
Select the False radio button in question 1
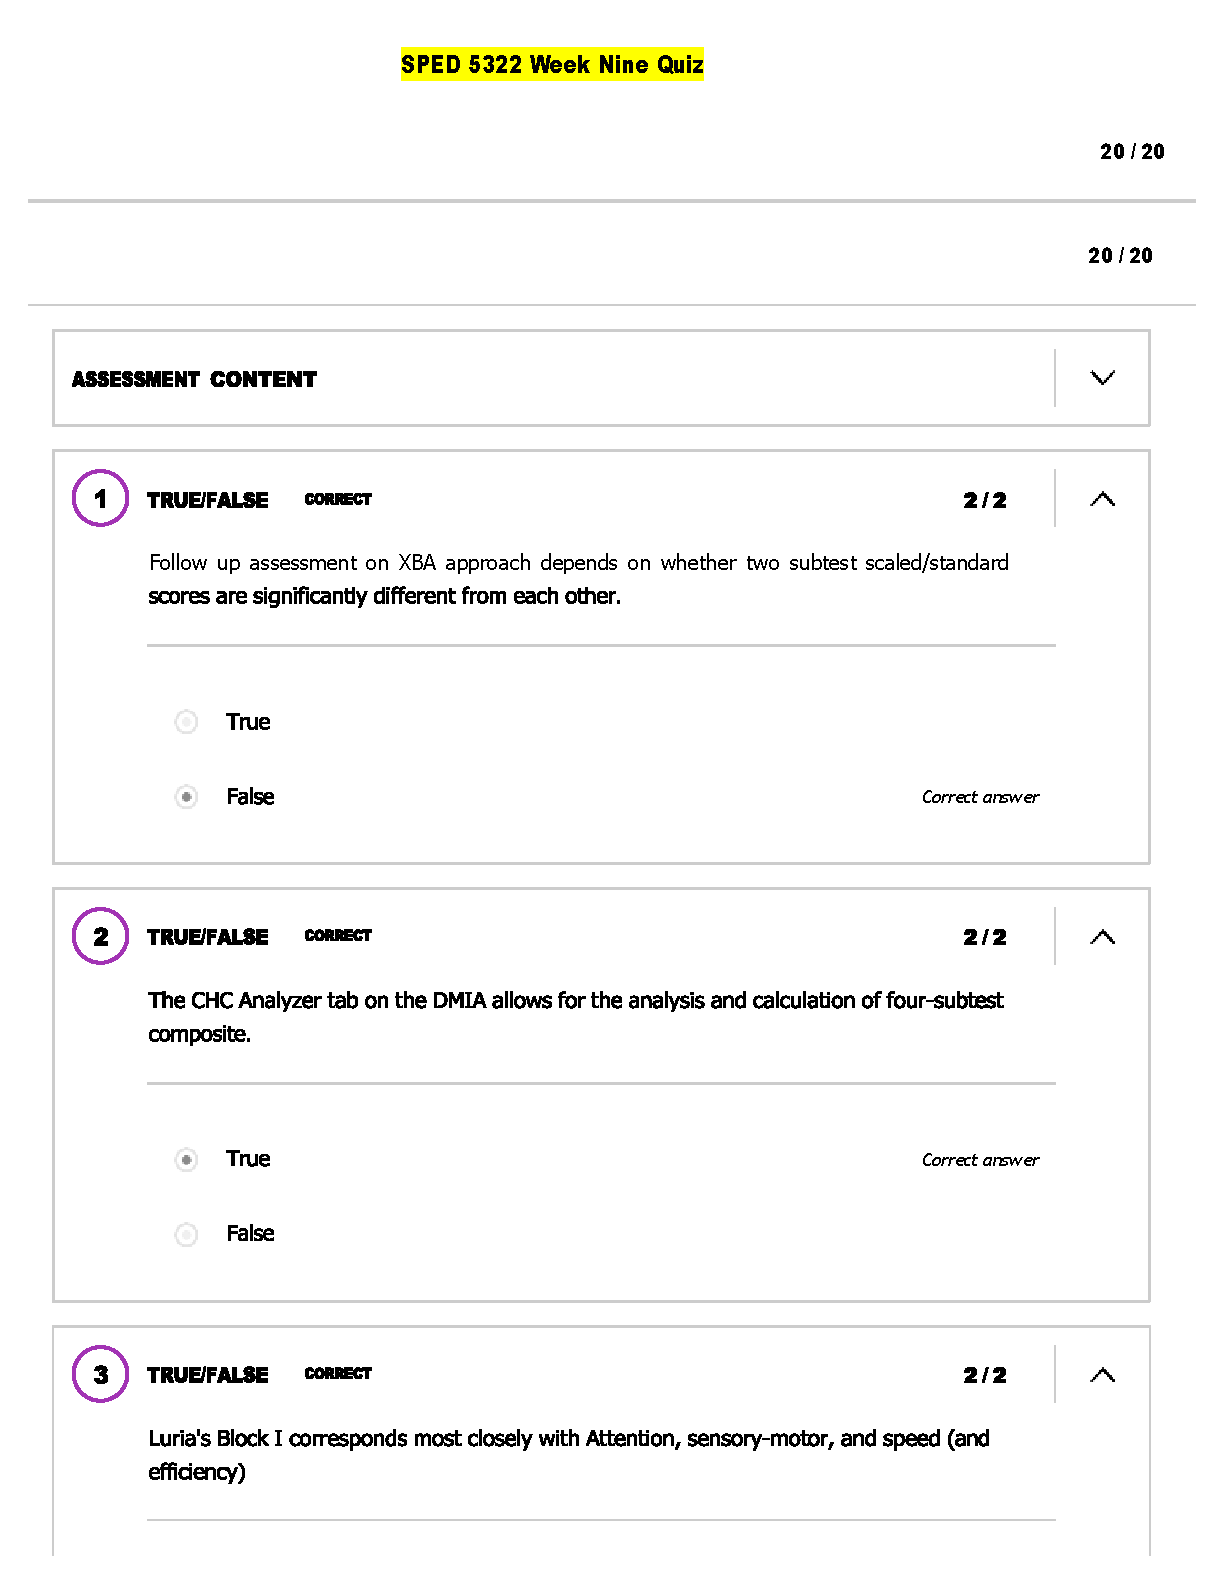point(186,797)
